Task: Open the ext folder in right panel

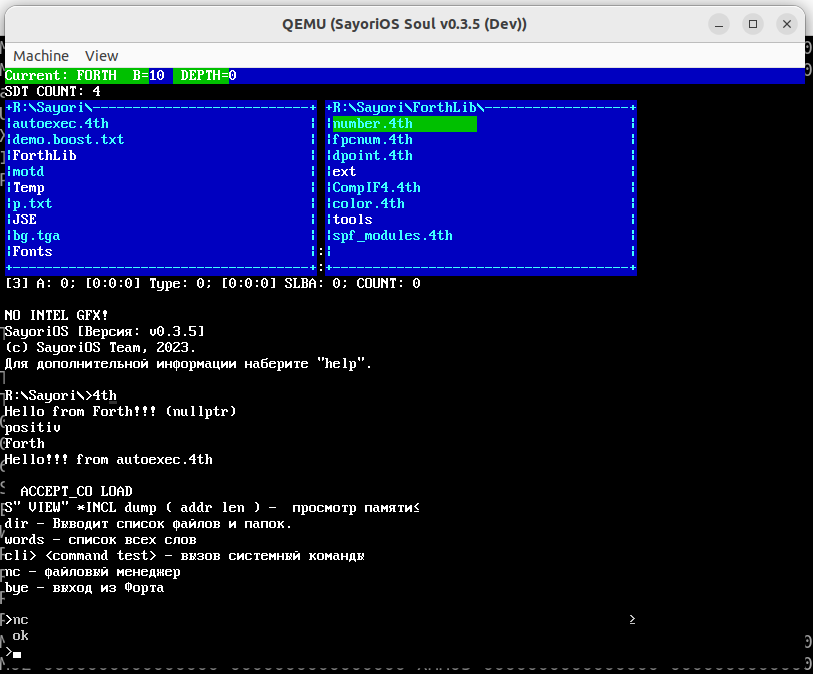Action: 344,171
